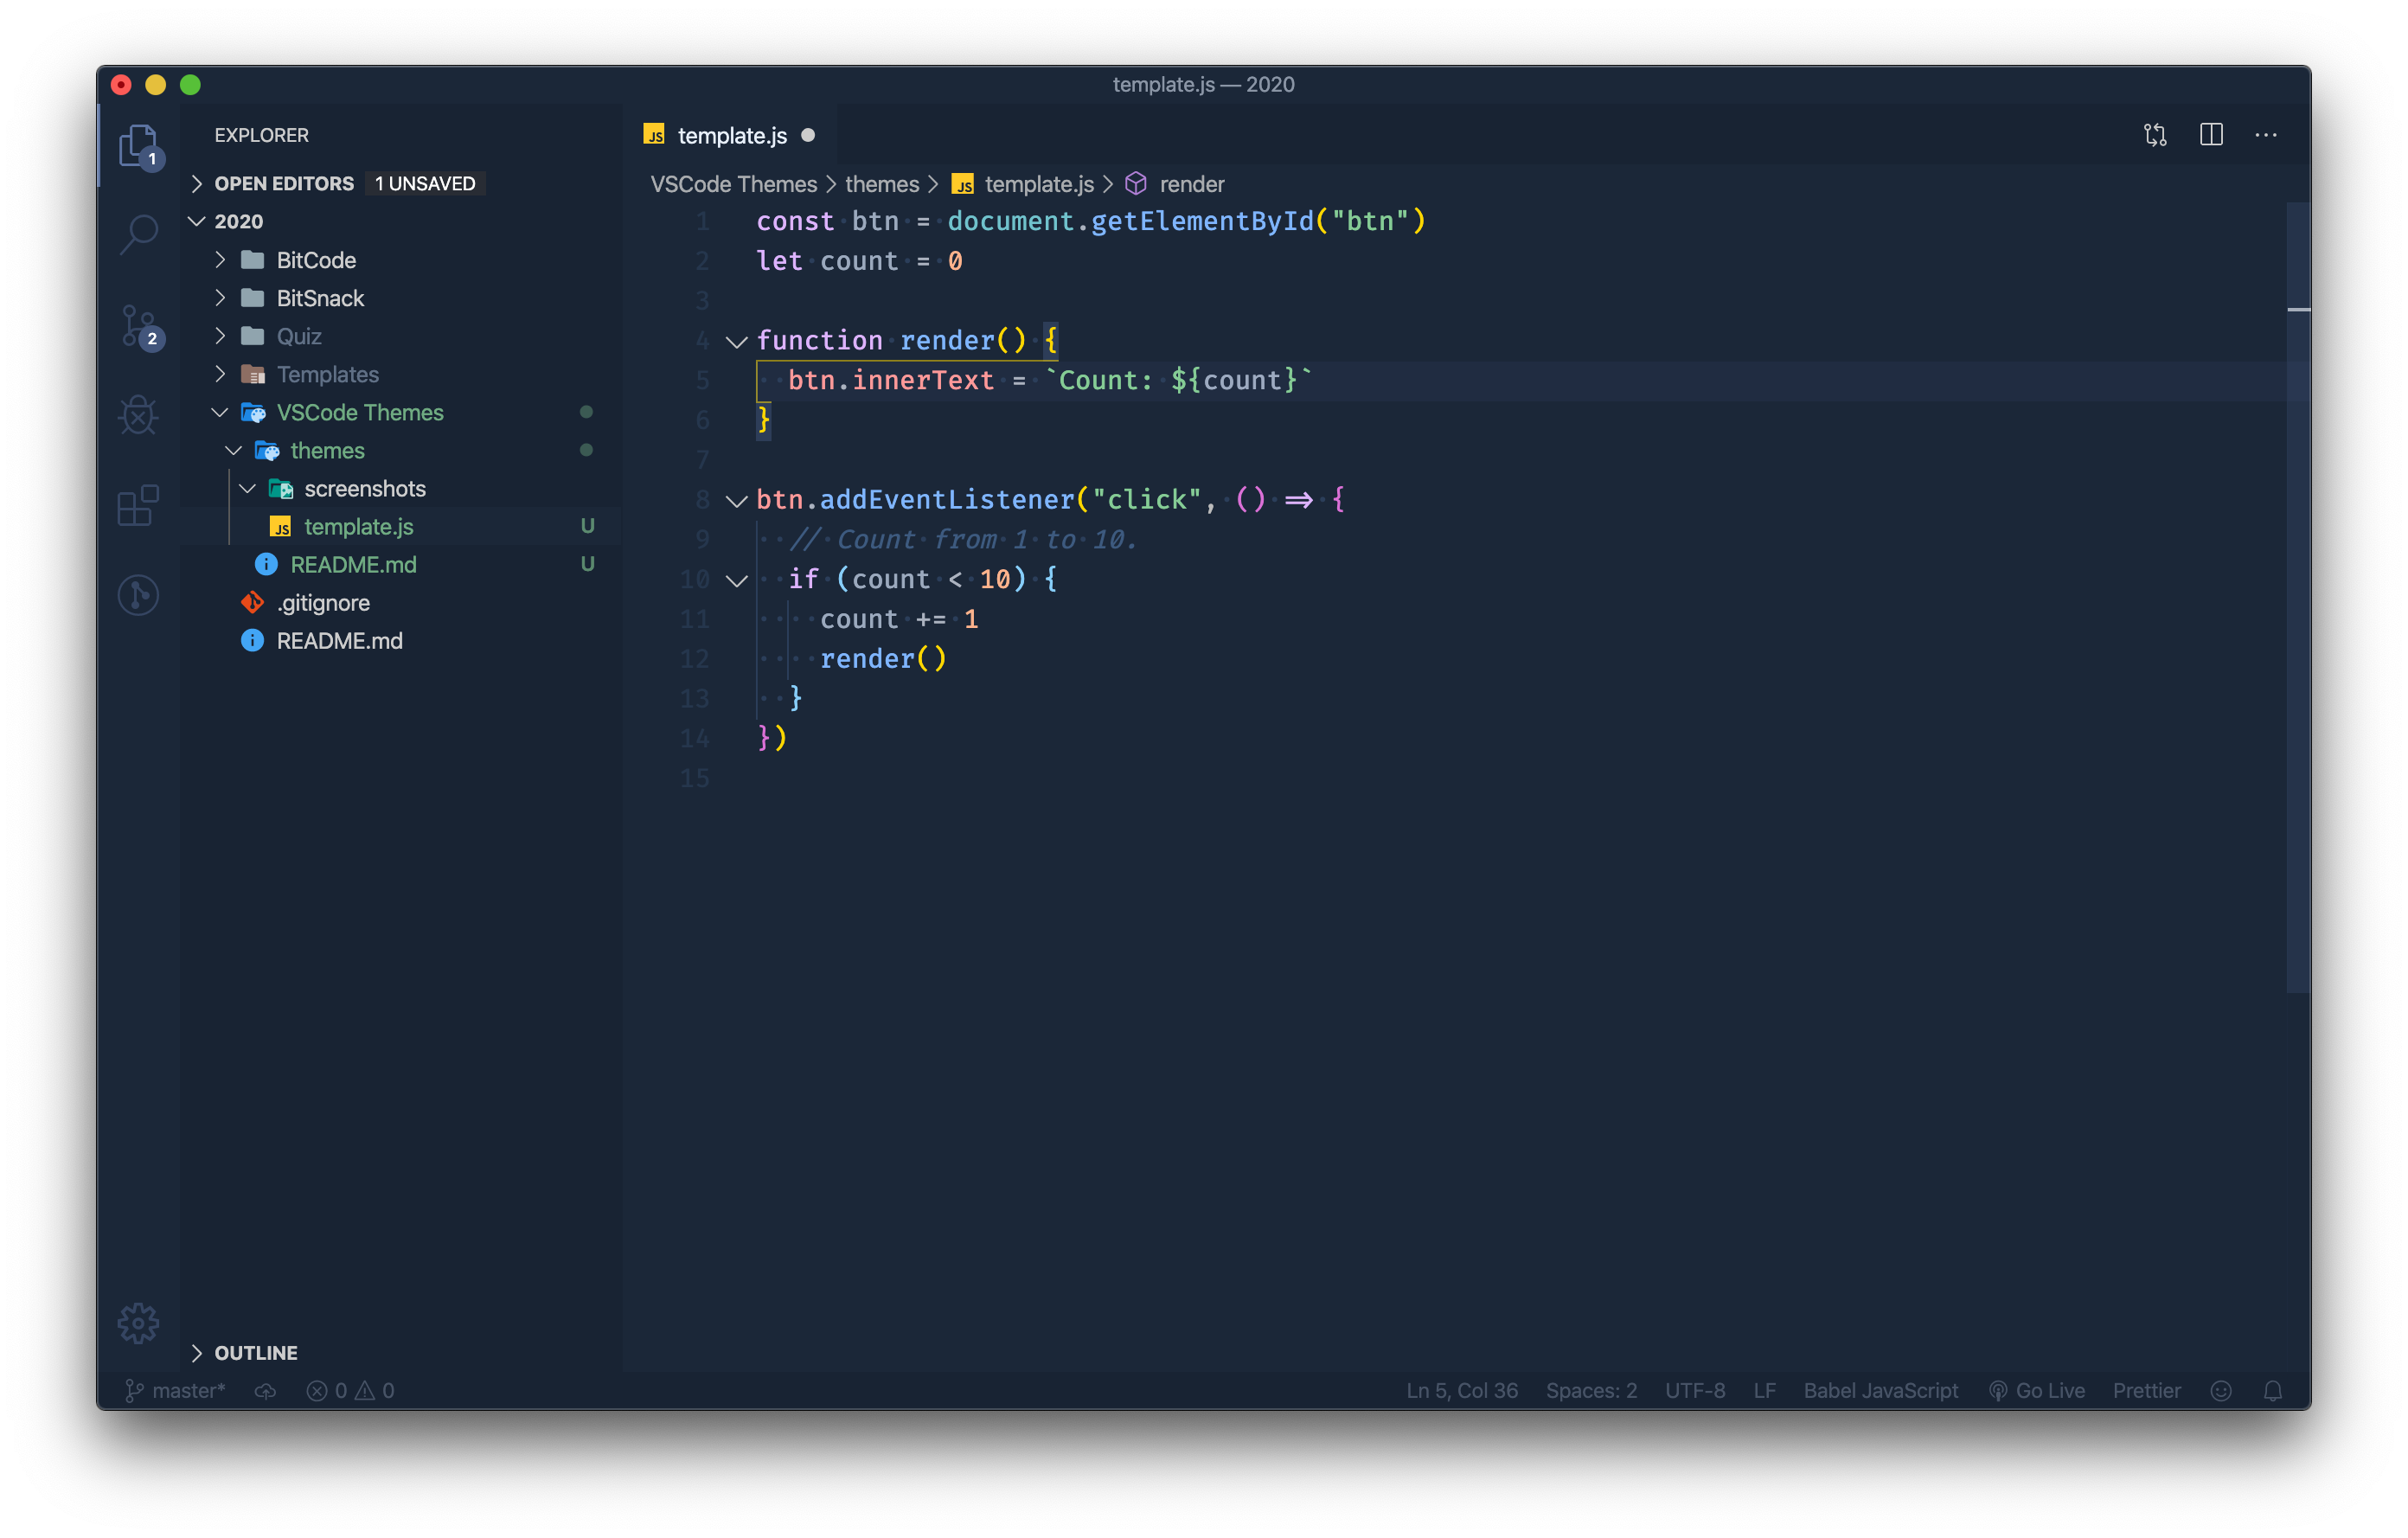Image resolution: width=2408 pixels, height=1538 pixels.
Task: Click the Manage gear icon
Action: (139, 1323)
